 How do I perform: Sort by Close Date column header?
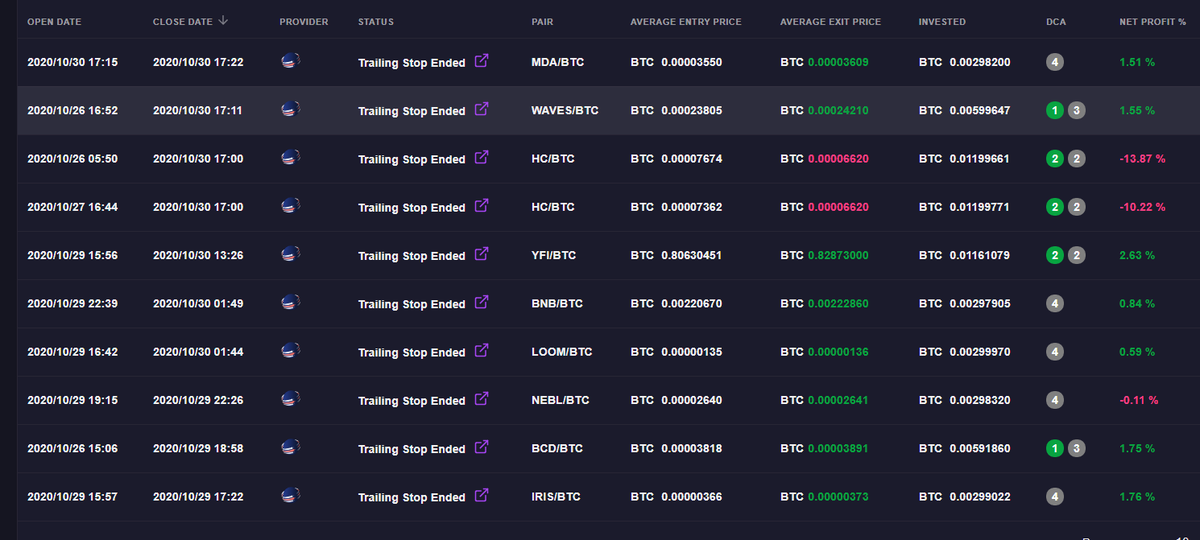[x=183, y=21]
